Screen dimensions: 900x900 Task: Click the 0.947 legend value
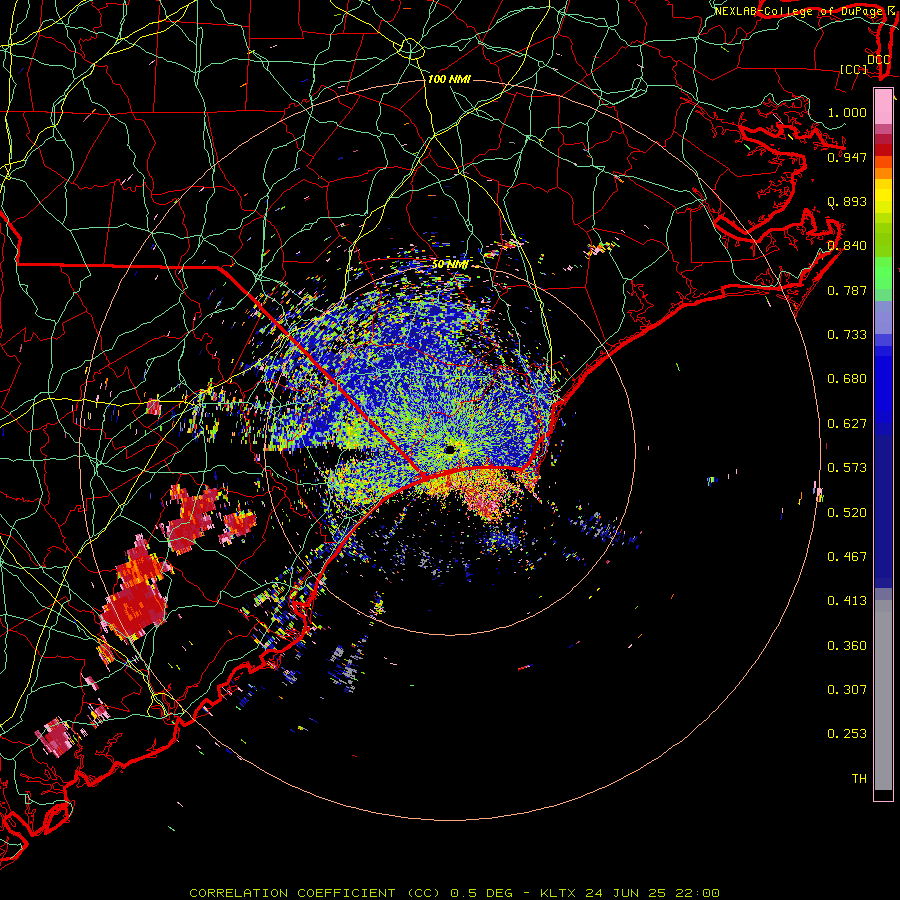[x=847, y=157]
